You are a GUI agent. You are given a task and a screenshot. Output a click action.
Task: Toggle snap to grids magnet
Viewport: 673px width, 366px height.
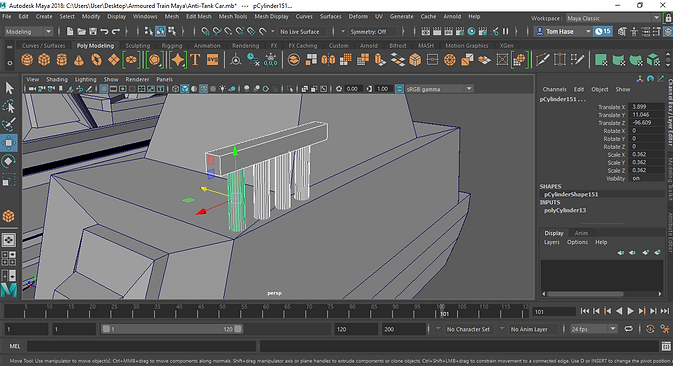click(x=205, y=31)
